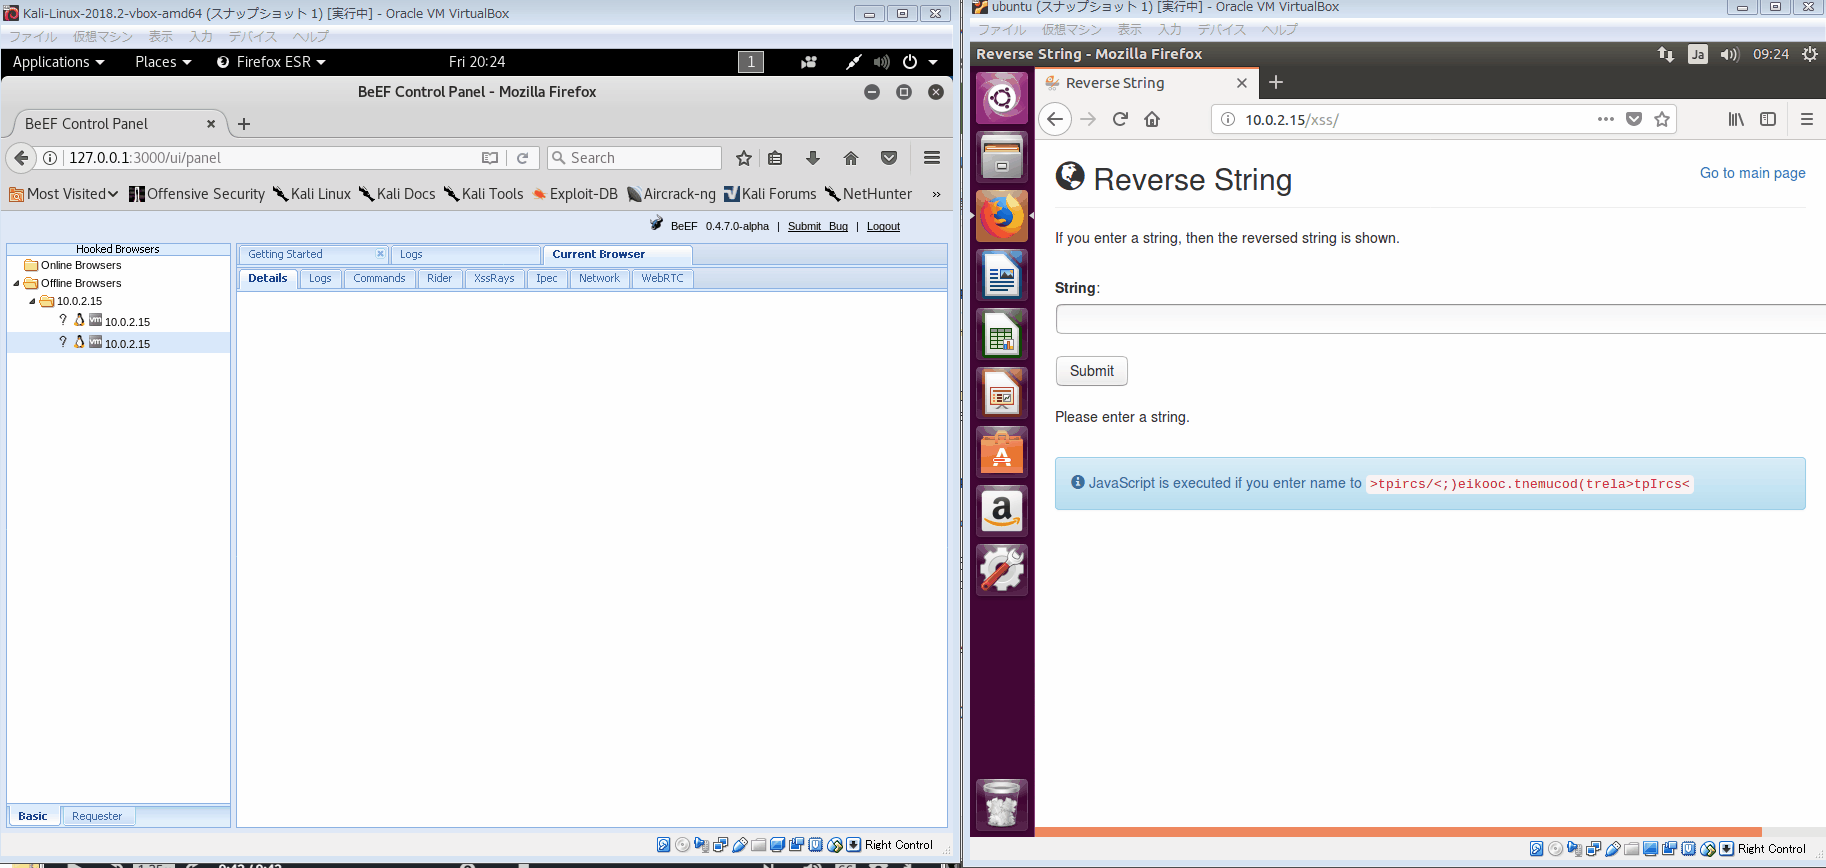This screenshot has height=868, width=1826.
Task: Reload the BeEF panel page
Action: pyautogui.click(x=522, y=158)
